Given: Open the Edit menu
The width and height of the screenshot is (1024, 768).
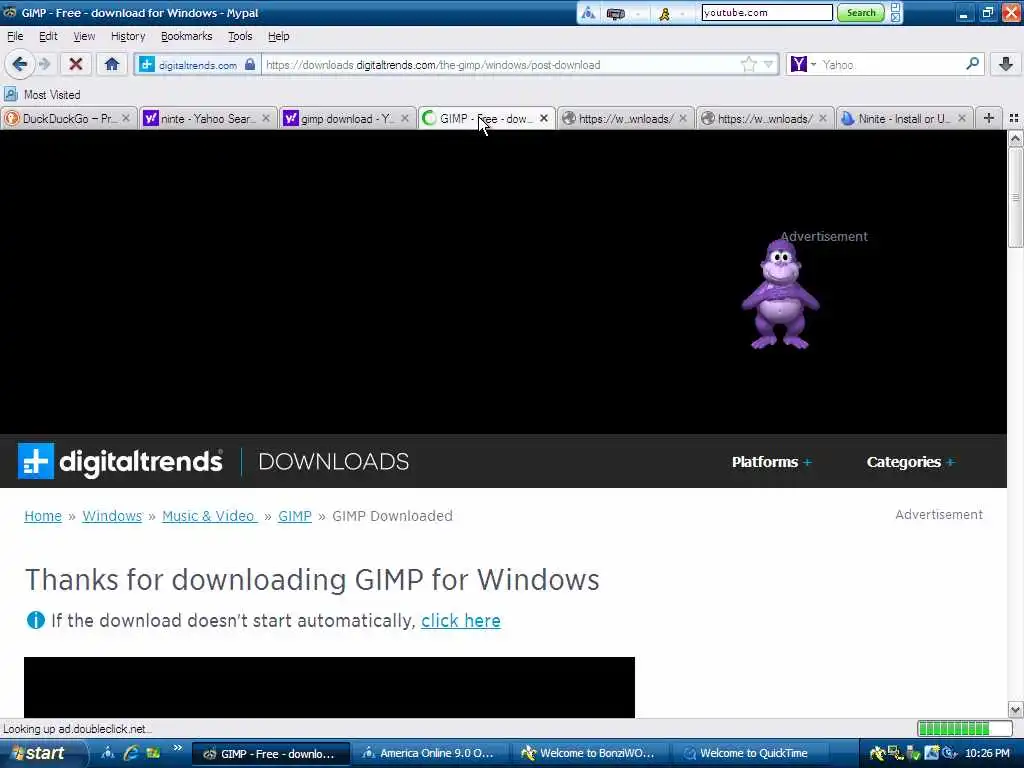Looking at the screenshot, I should point(48,37).
